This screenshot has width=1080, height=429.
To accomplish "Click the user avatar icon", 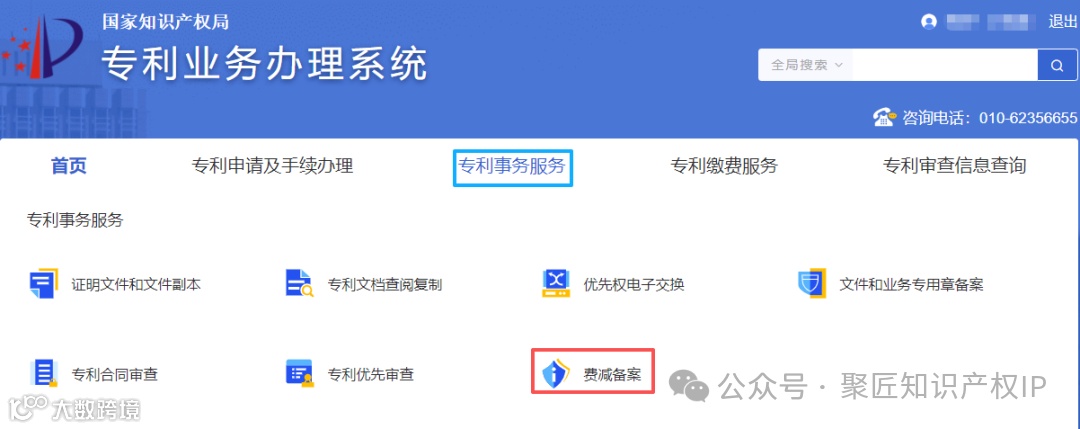I will click(928, 22).
